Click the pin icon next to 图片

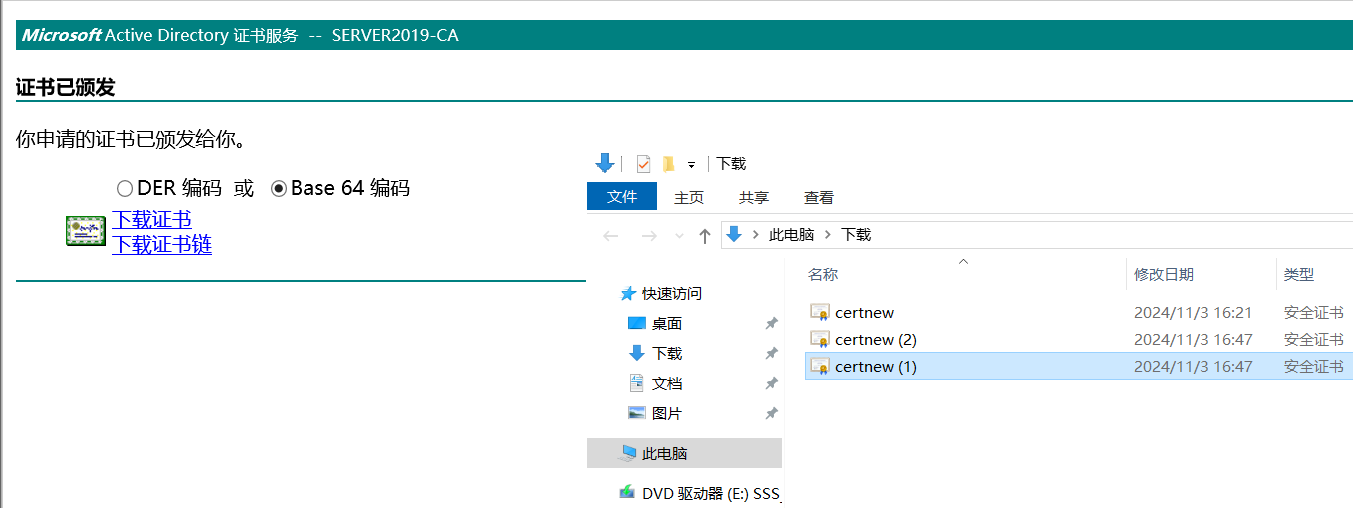tap(771, 414)
